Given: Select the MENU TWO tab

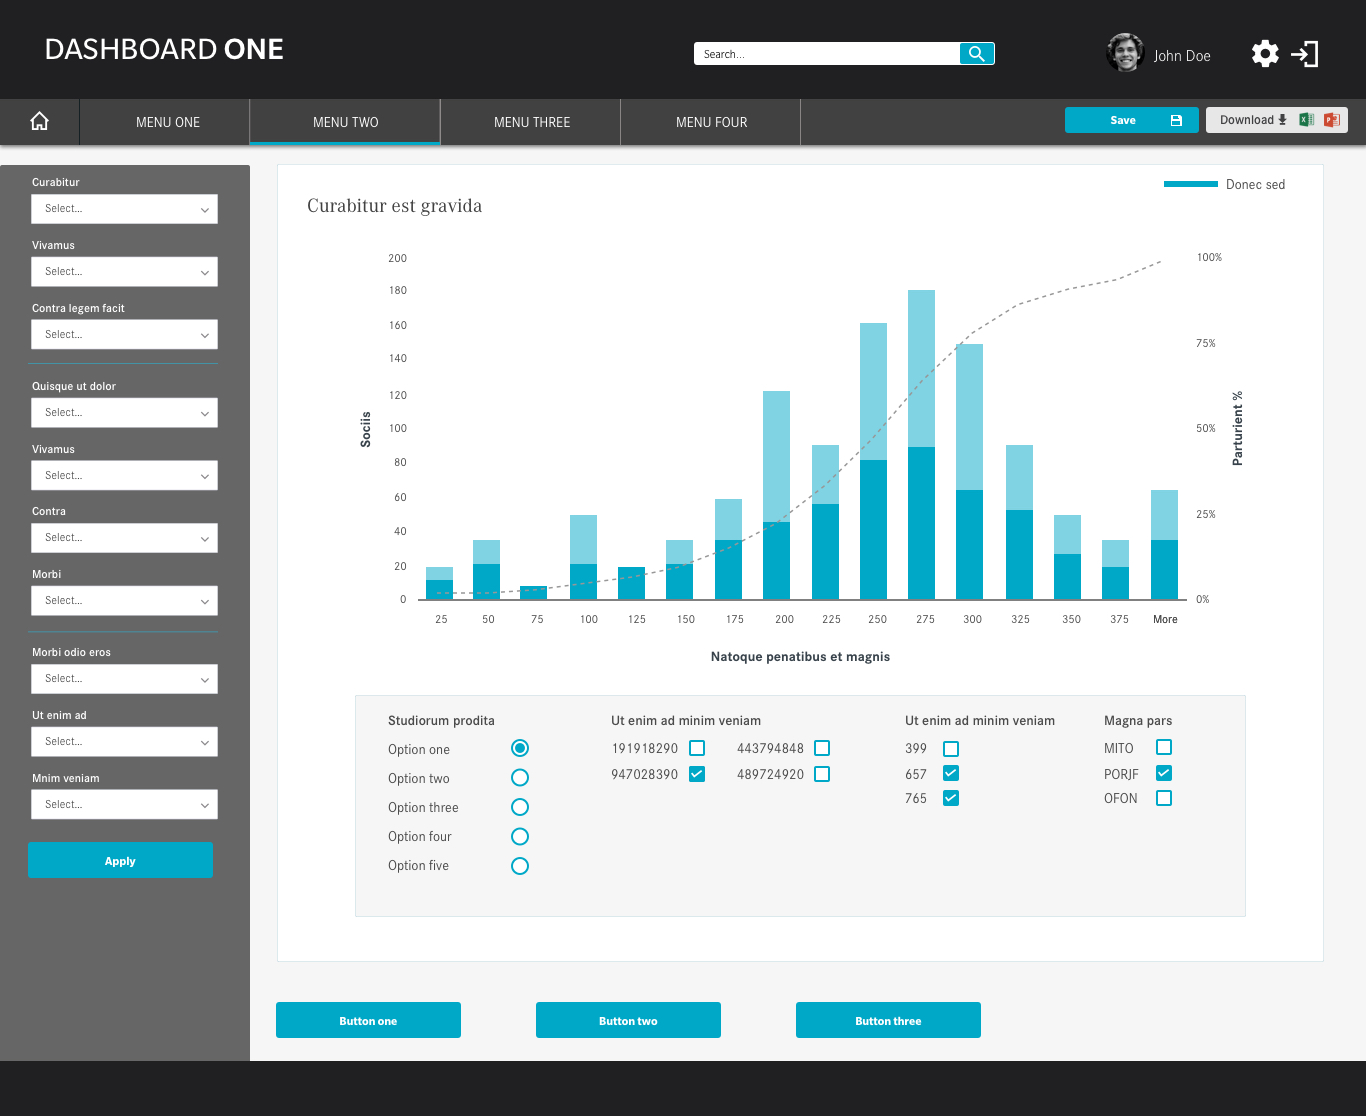Looking at the screenshot, I should (x=345, y=122).
